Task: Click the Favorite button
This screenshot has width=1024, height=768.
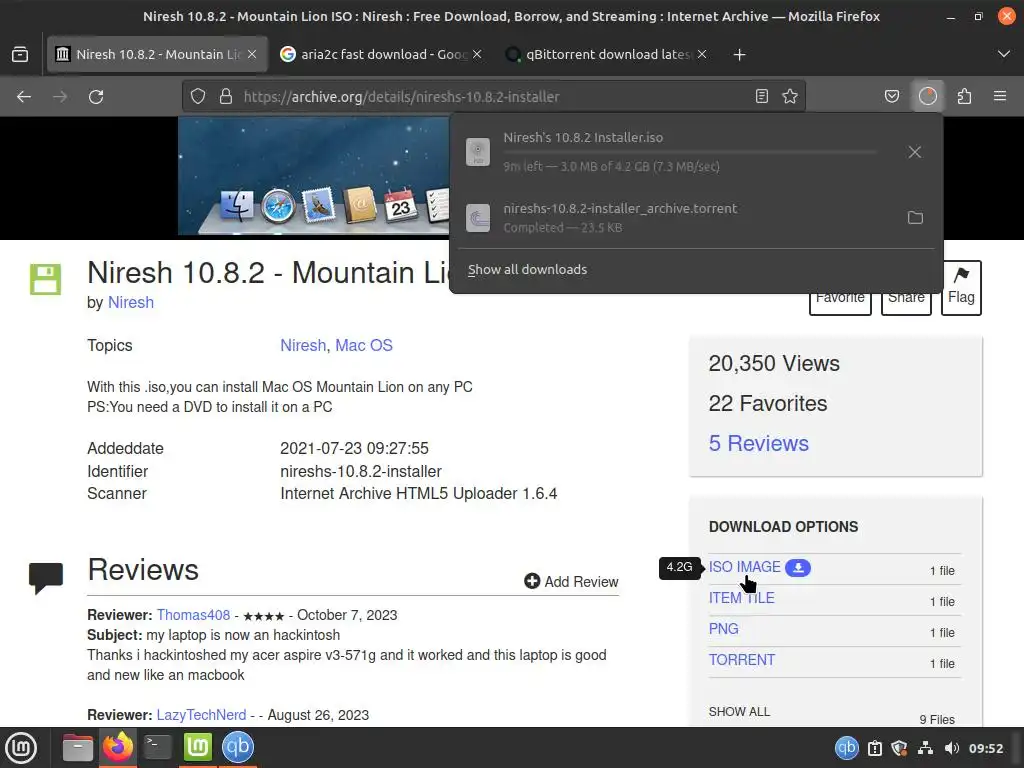Action: pyautogui.click(x=840, y=302)
